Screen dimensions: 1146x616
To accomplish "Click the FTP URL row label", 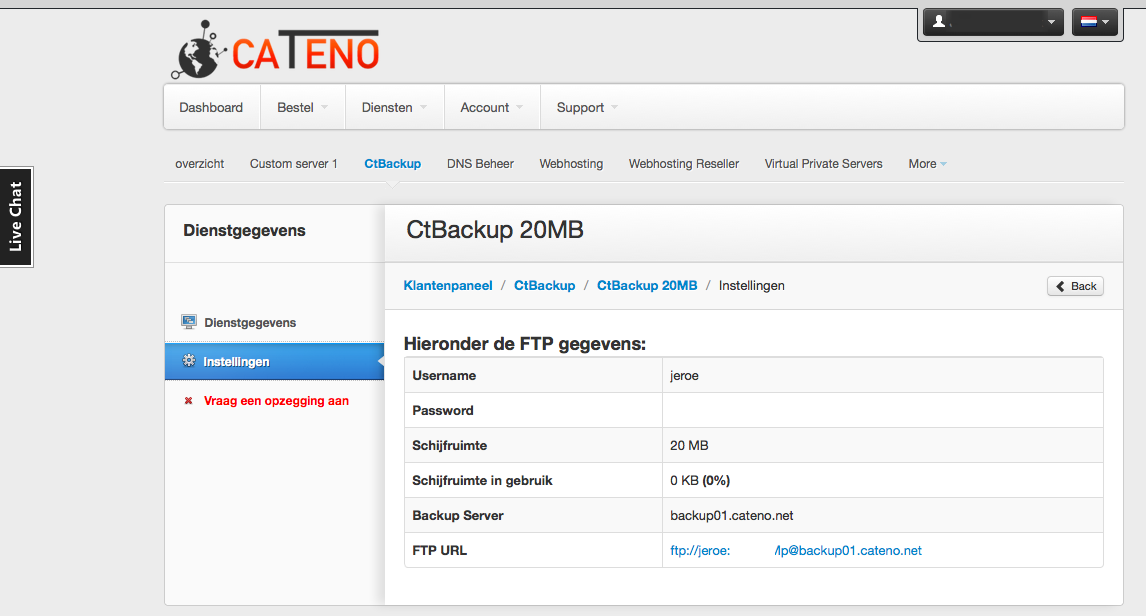I will tap(439, 550).
